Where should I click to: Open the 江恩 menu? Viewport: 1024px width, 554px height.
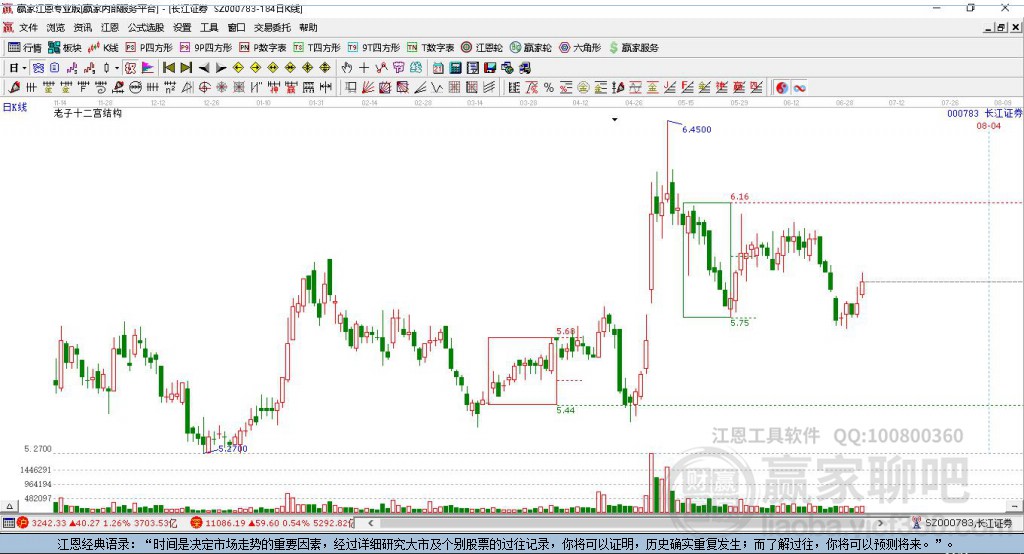click(110, 27)
